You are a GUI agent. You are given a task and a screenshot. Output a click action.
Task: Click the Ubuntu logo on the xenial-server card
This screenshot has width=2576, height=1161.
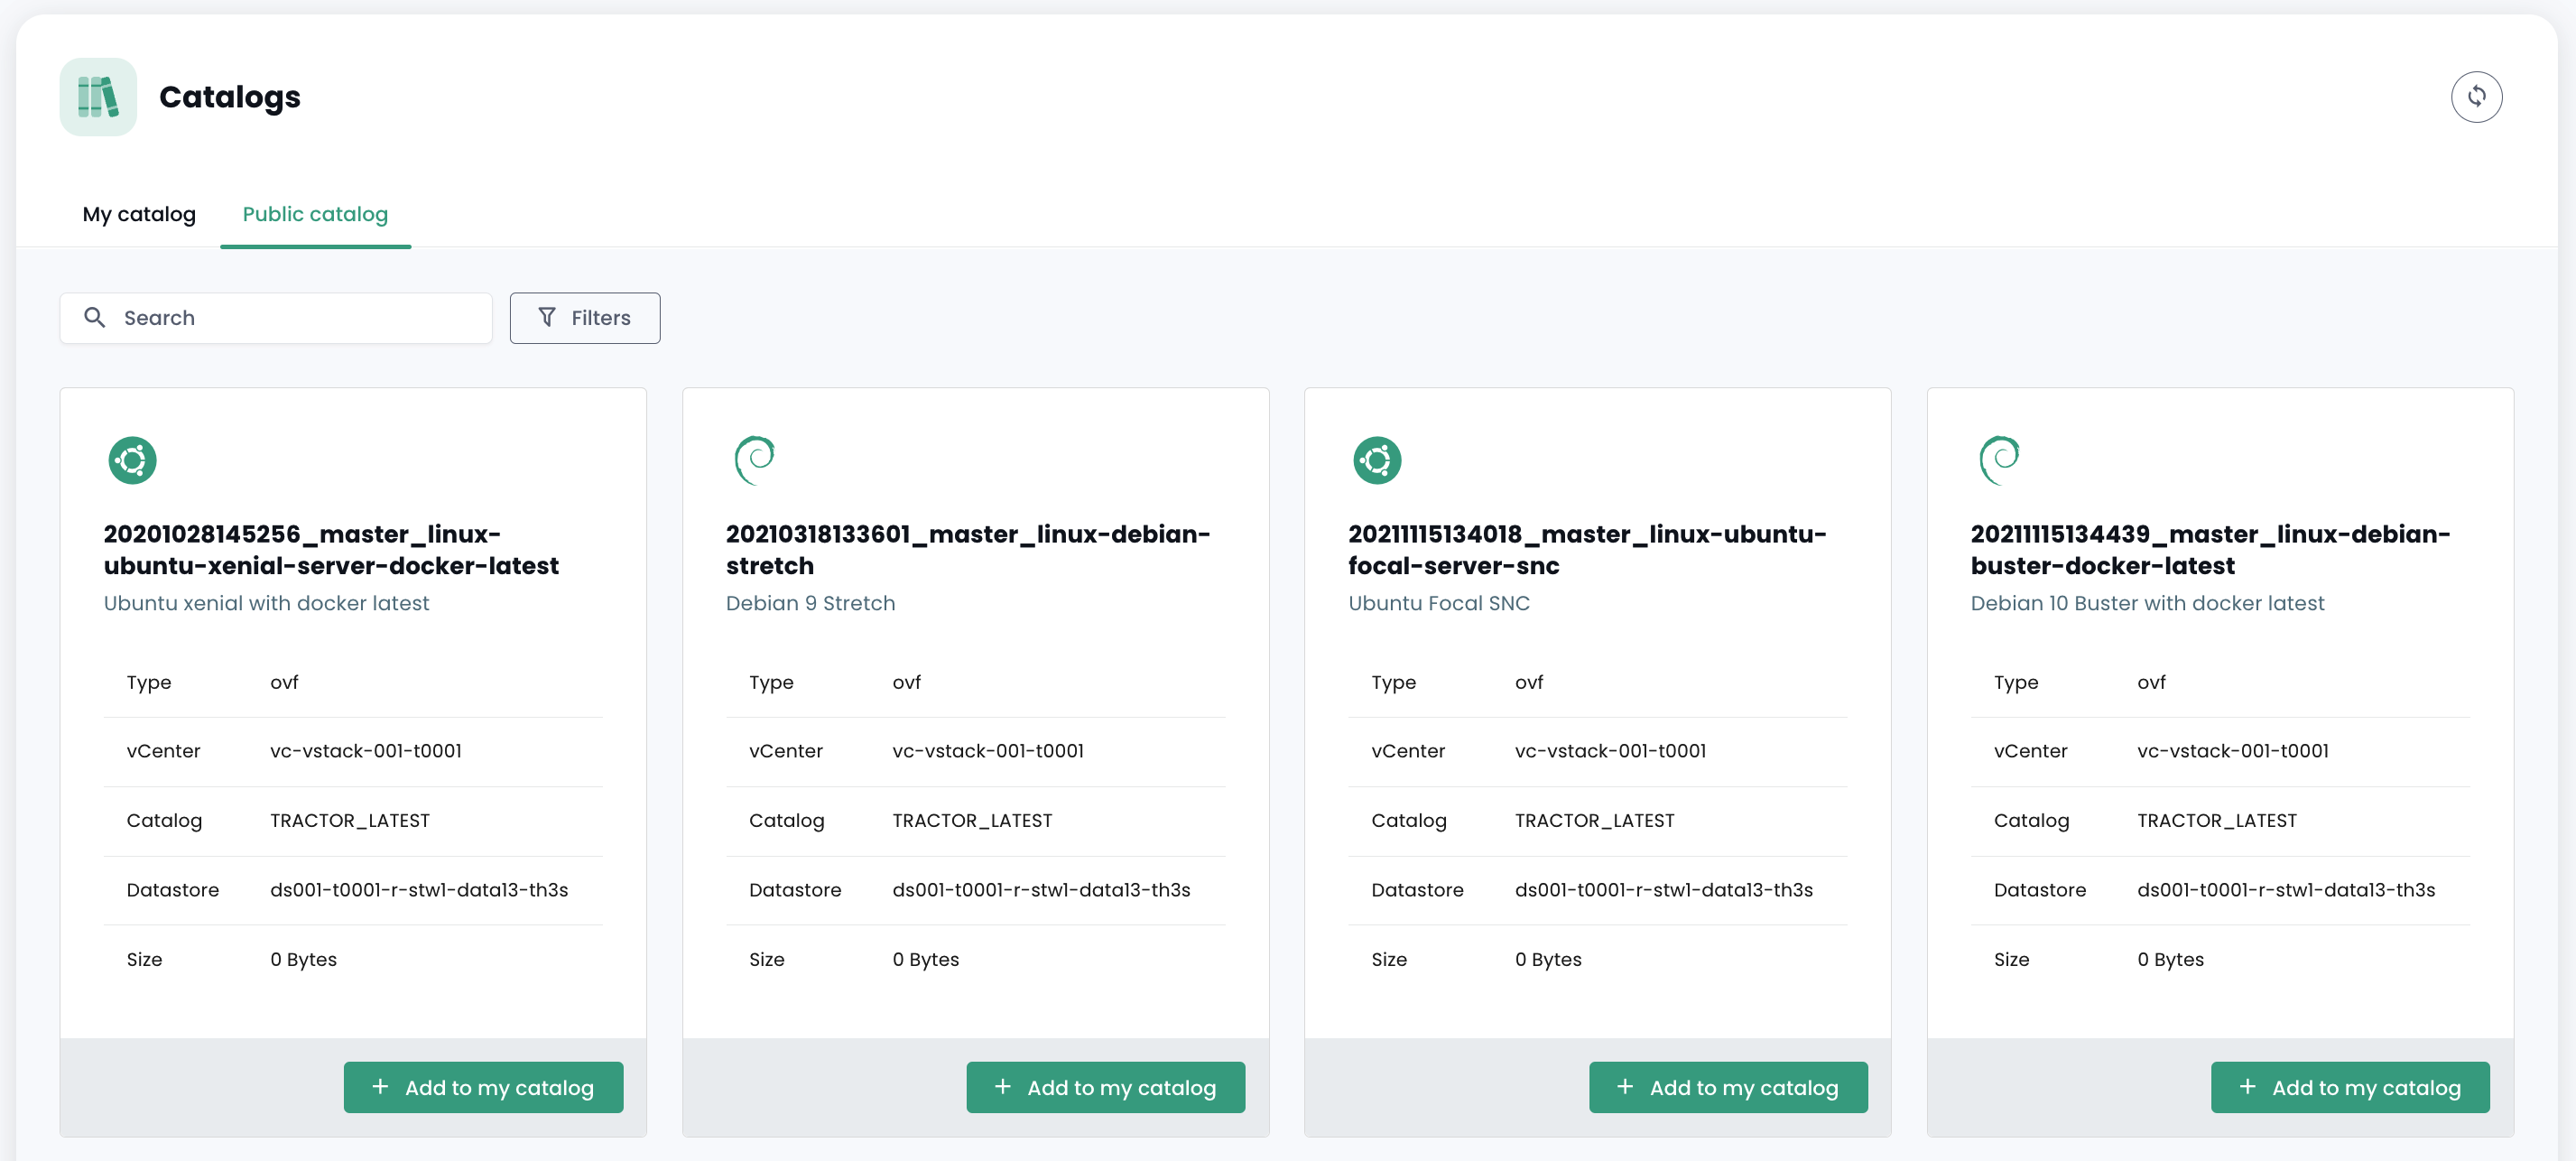tap(132, 460)
